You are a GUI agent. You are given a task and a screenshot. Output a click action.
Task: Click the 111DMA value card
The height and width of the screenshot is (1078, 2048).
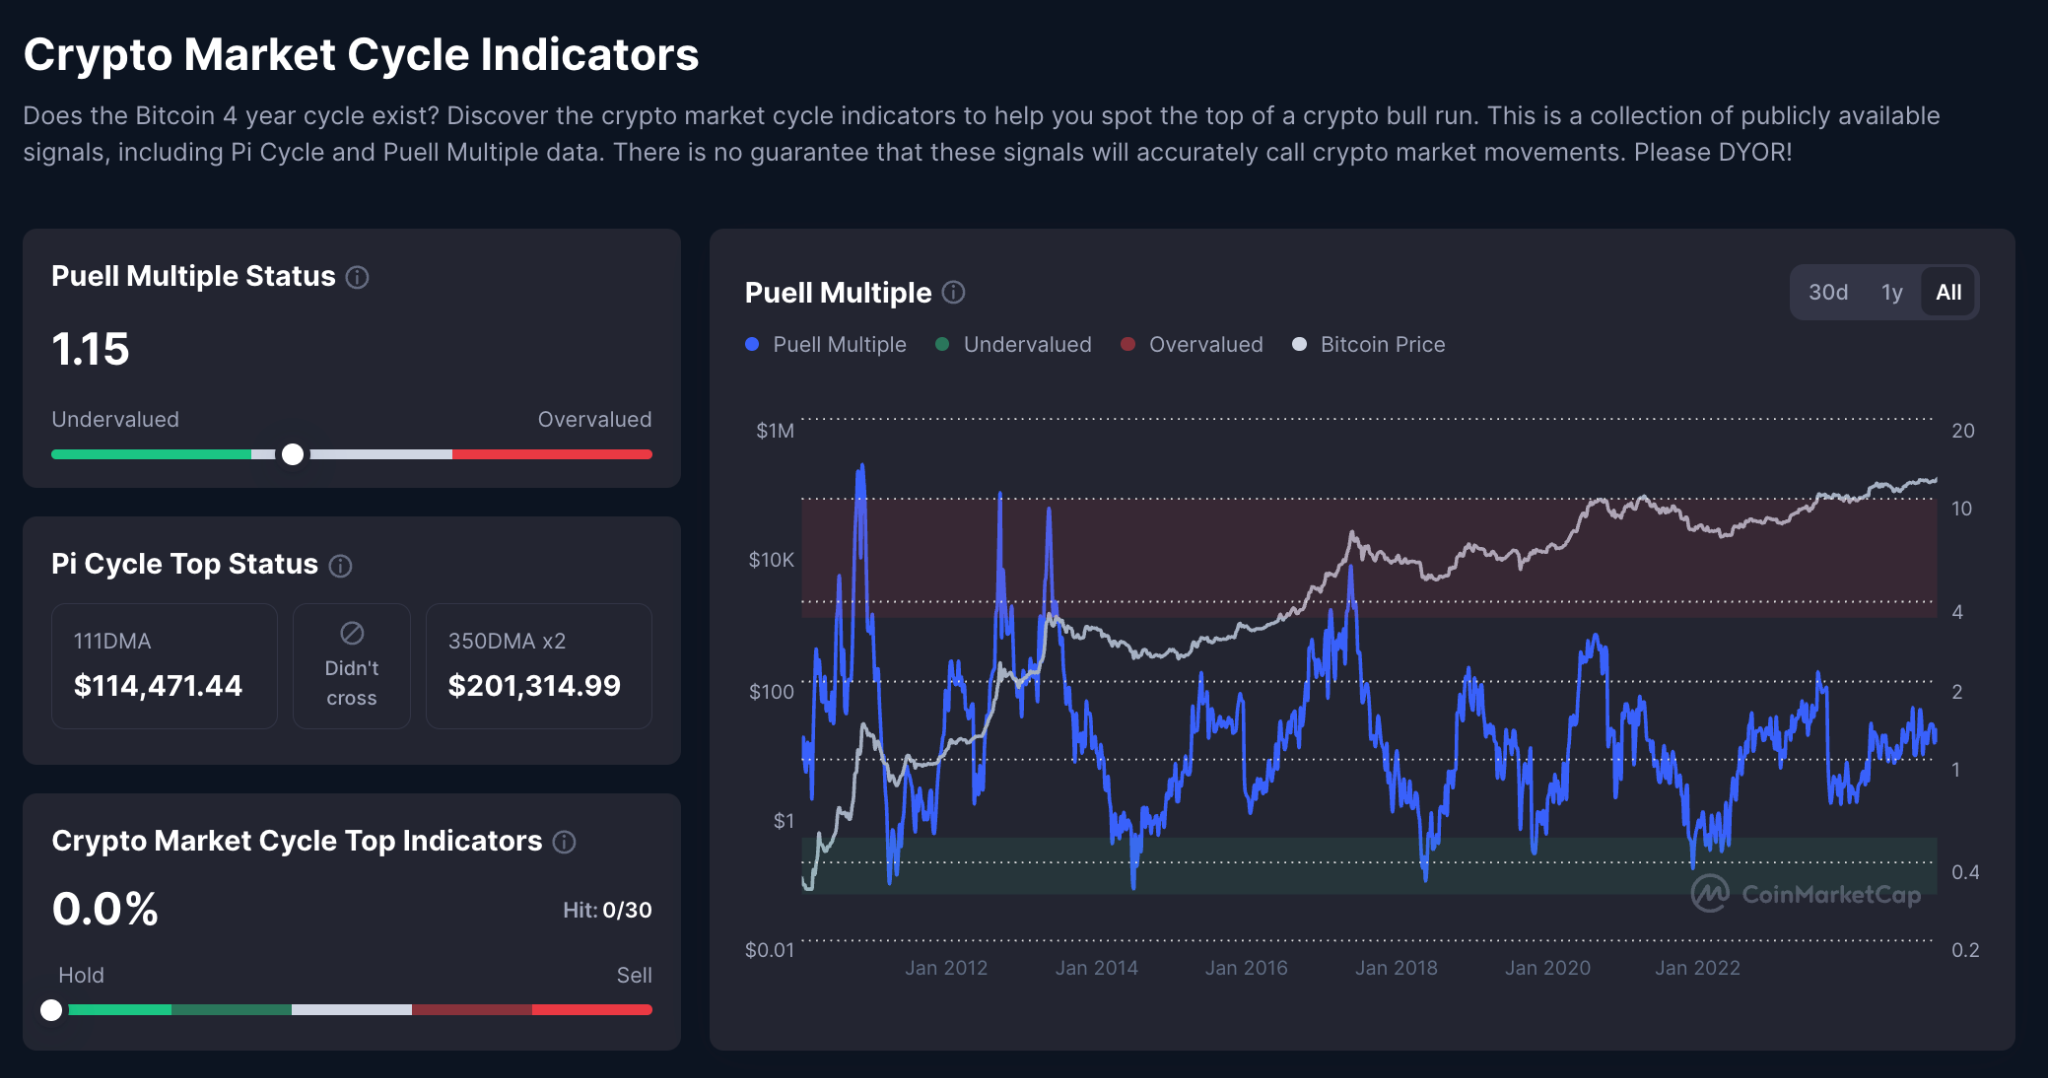coord(164,666)
